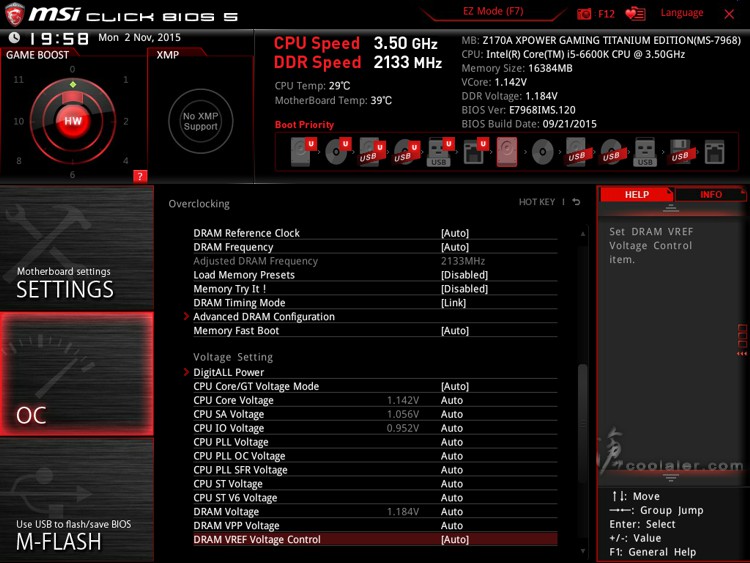The image size is (750, 563).
Task: Open DRAM VREF Voltage Control [Auto] dropdown
Action: click(454, 539)
